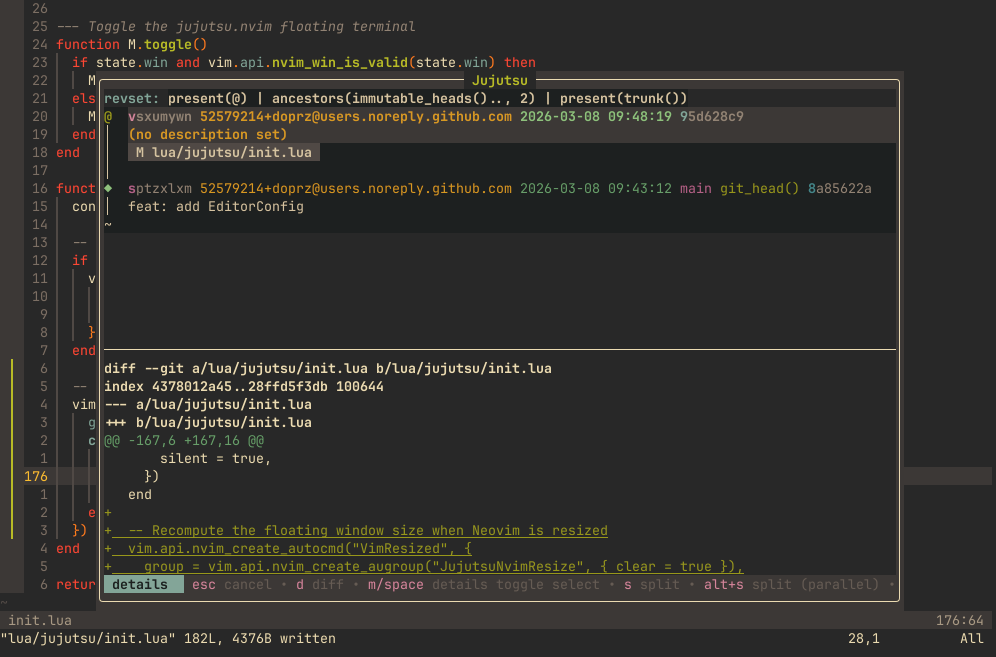Click the alt+s split (parallel) hint

tap(791, 585)
